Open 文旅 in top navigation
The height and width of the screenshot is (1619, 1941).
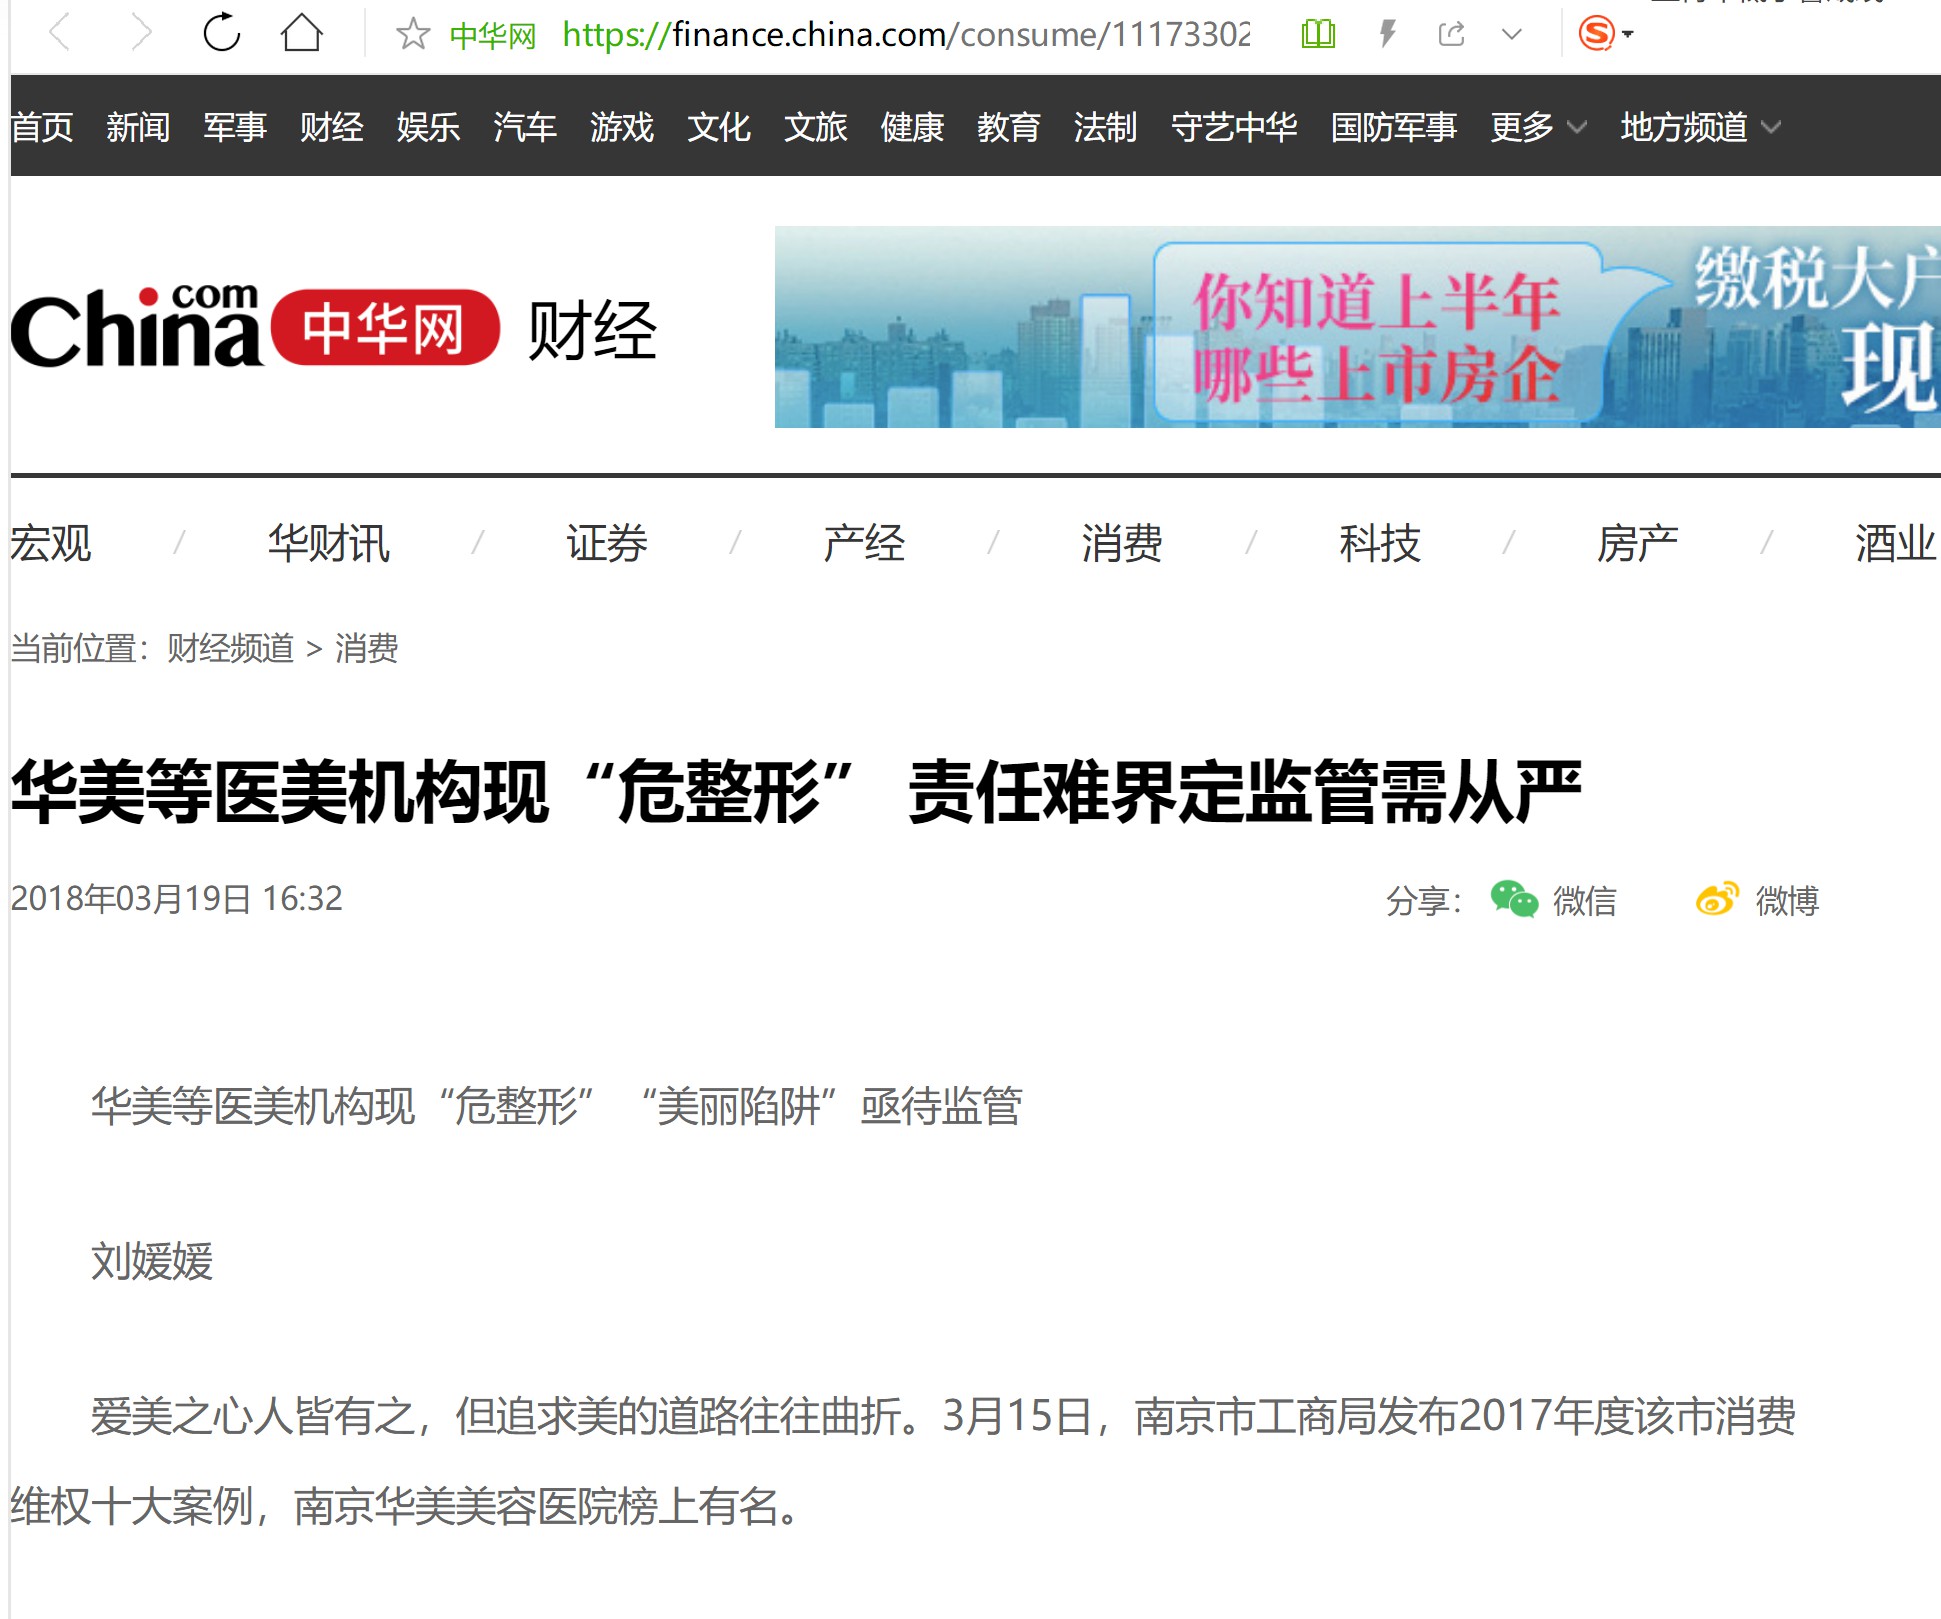click(x=816, y=127)
